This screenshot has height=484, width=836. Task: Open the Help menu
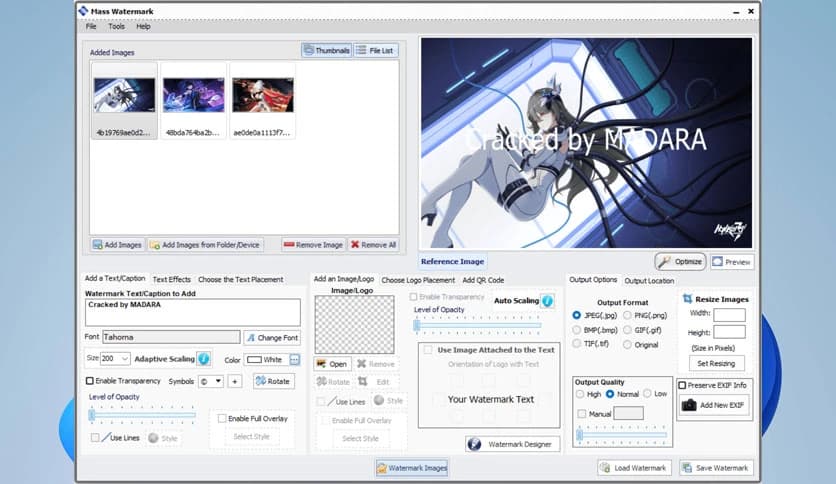[143, 26]
